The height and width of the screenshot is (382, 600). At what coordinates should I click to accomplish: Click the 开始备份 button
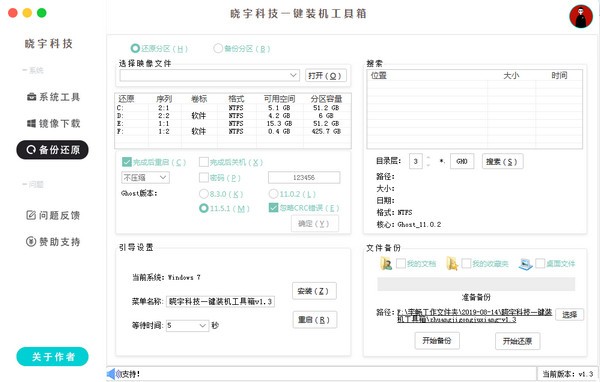coord(437,340)
